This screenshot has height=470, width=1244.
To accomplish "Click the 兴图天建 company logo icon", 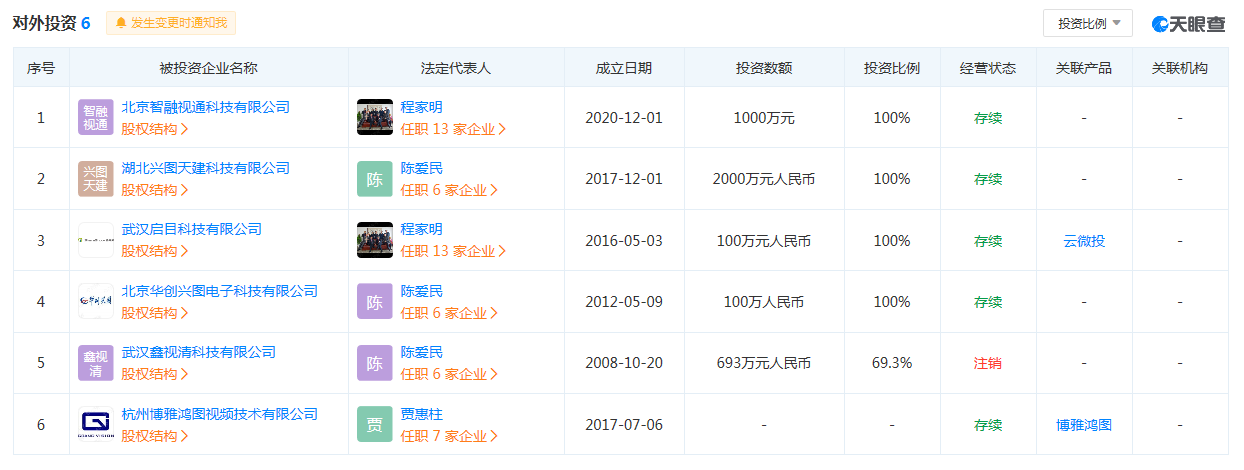I will click(x=96, y=179).
